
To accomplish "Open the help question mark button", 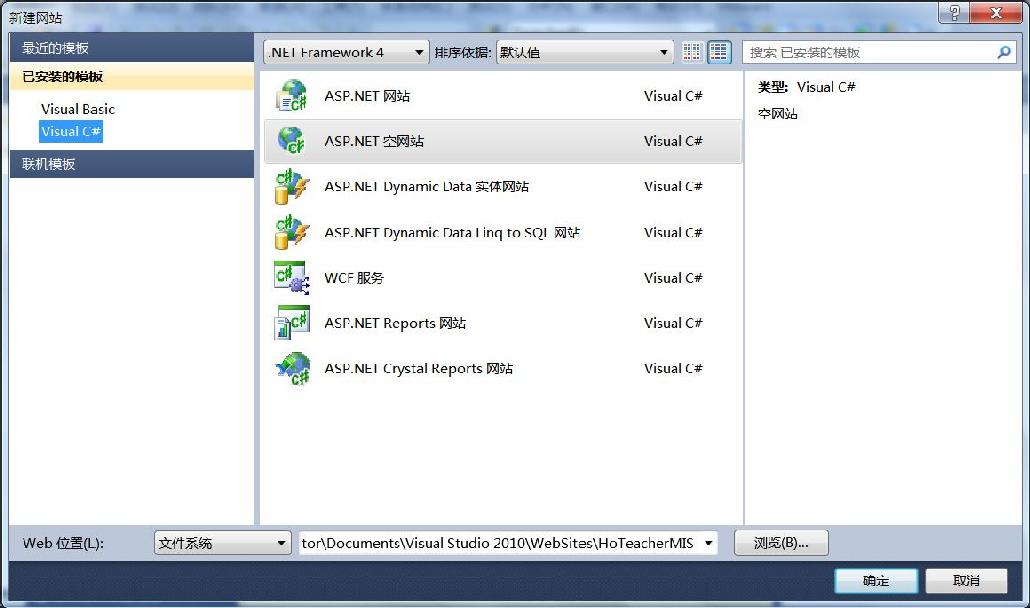I will click(x=954, y=12).
